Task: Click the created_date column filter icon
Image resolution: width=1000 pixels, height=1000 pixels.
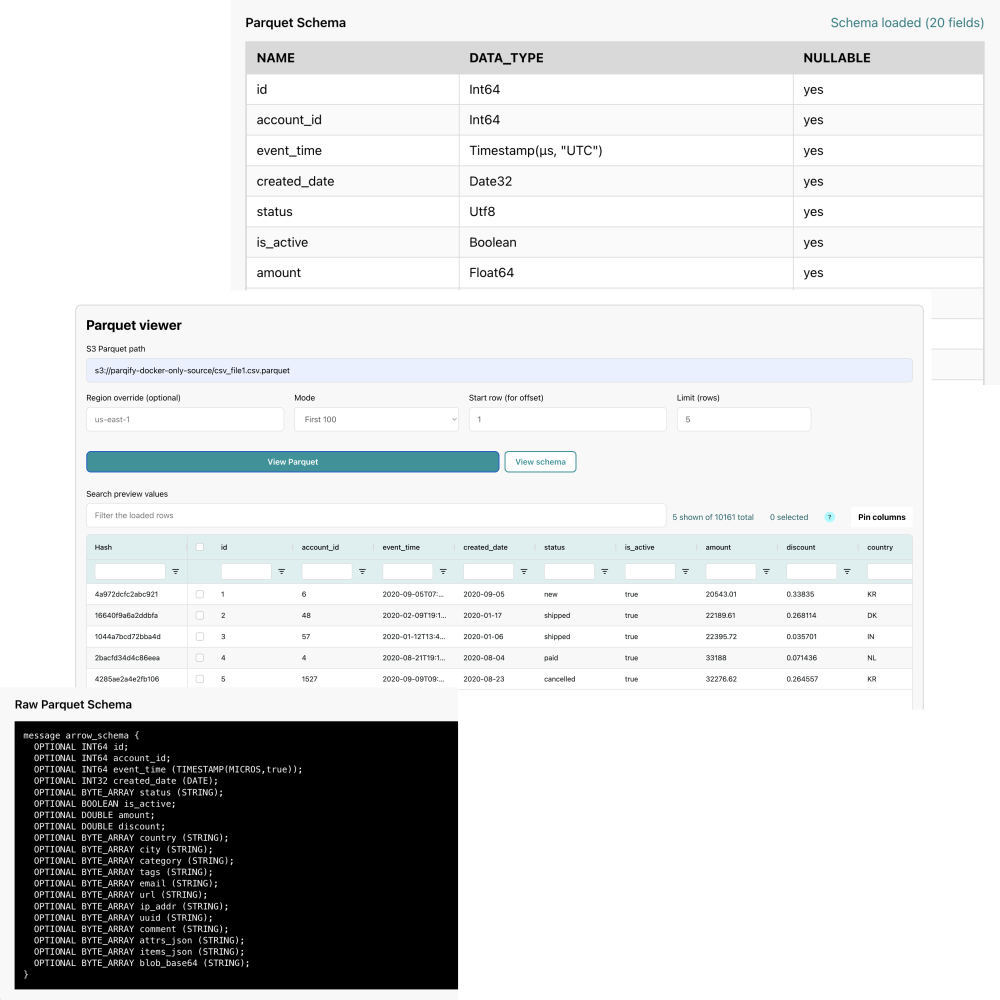Action: [524, 571]
